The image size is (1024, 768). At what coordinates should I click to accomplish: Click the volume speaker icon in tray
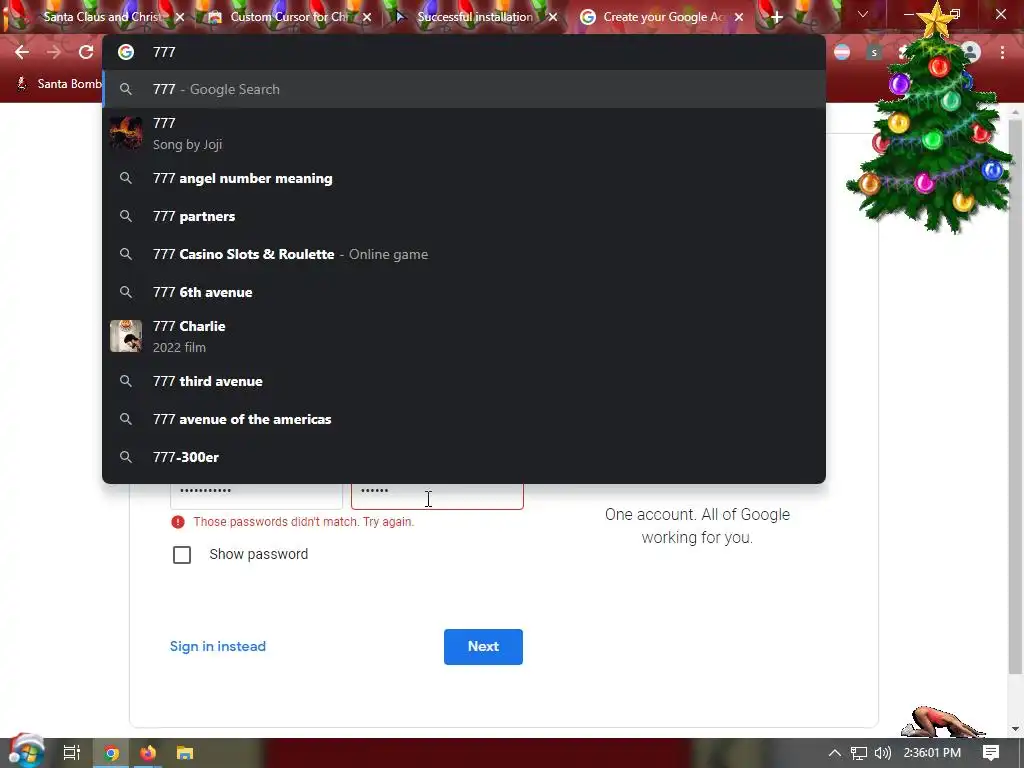click(882, 753)
